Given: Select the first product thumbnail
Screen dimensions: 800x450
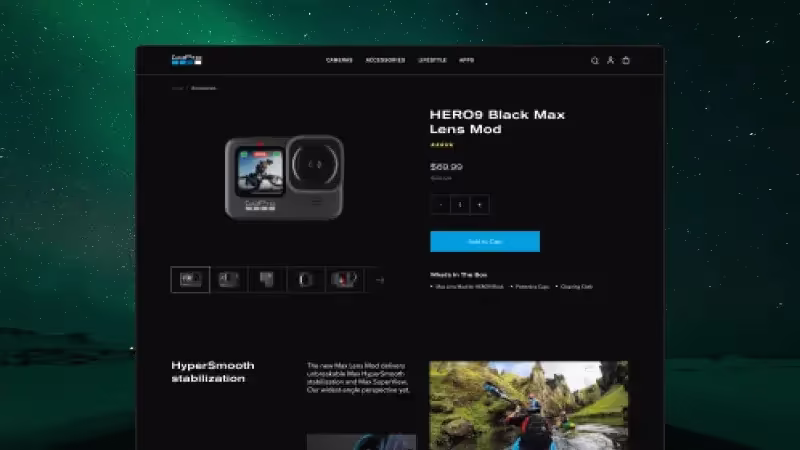Looking at the screenshot, I should pos(190,280).
